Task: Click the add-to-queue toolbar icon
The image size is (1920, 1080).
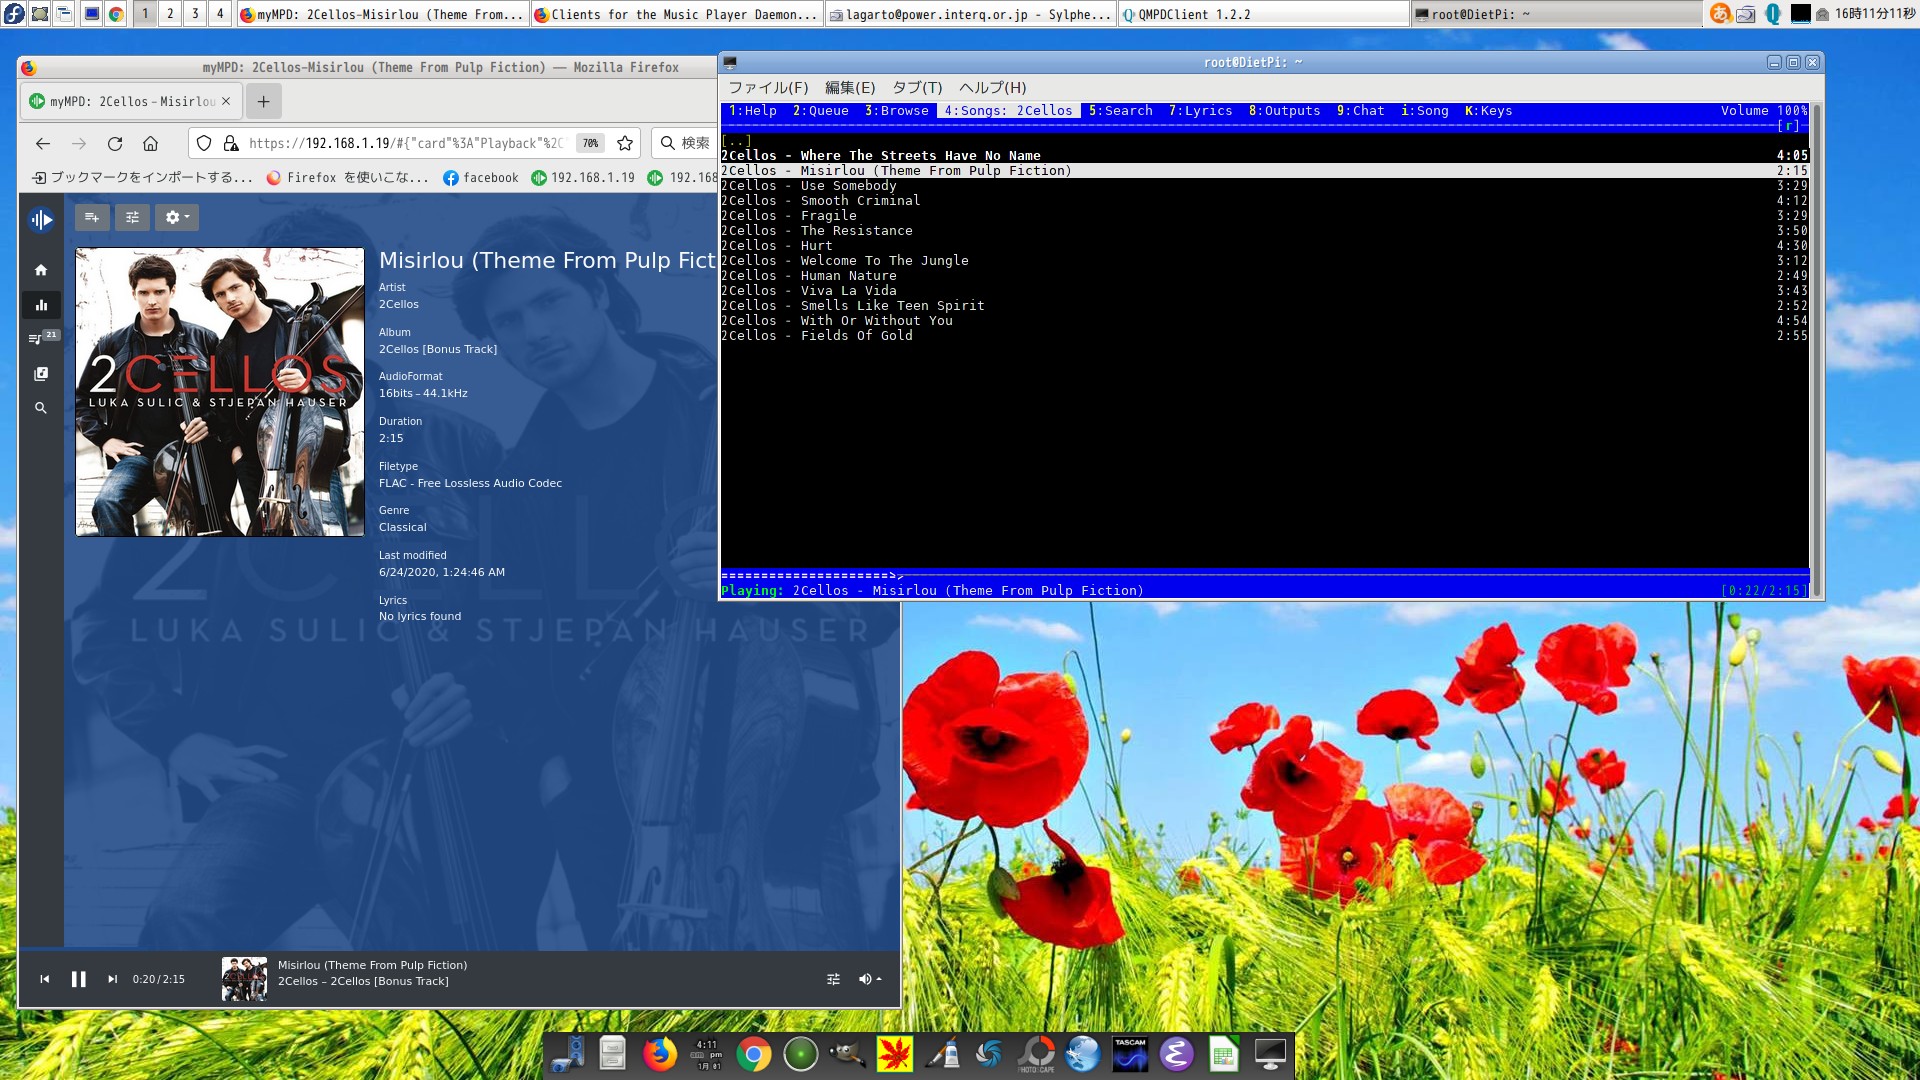Action: (92, 217)
